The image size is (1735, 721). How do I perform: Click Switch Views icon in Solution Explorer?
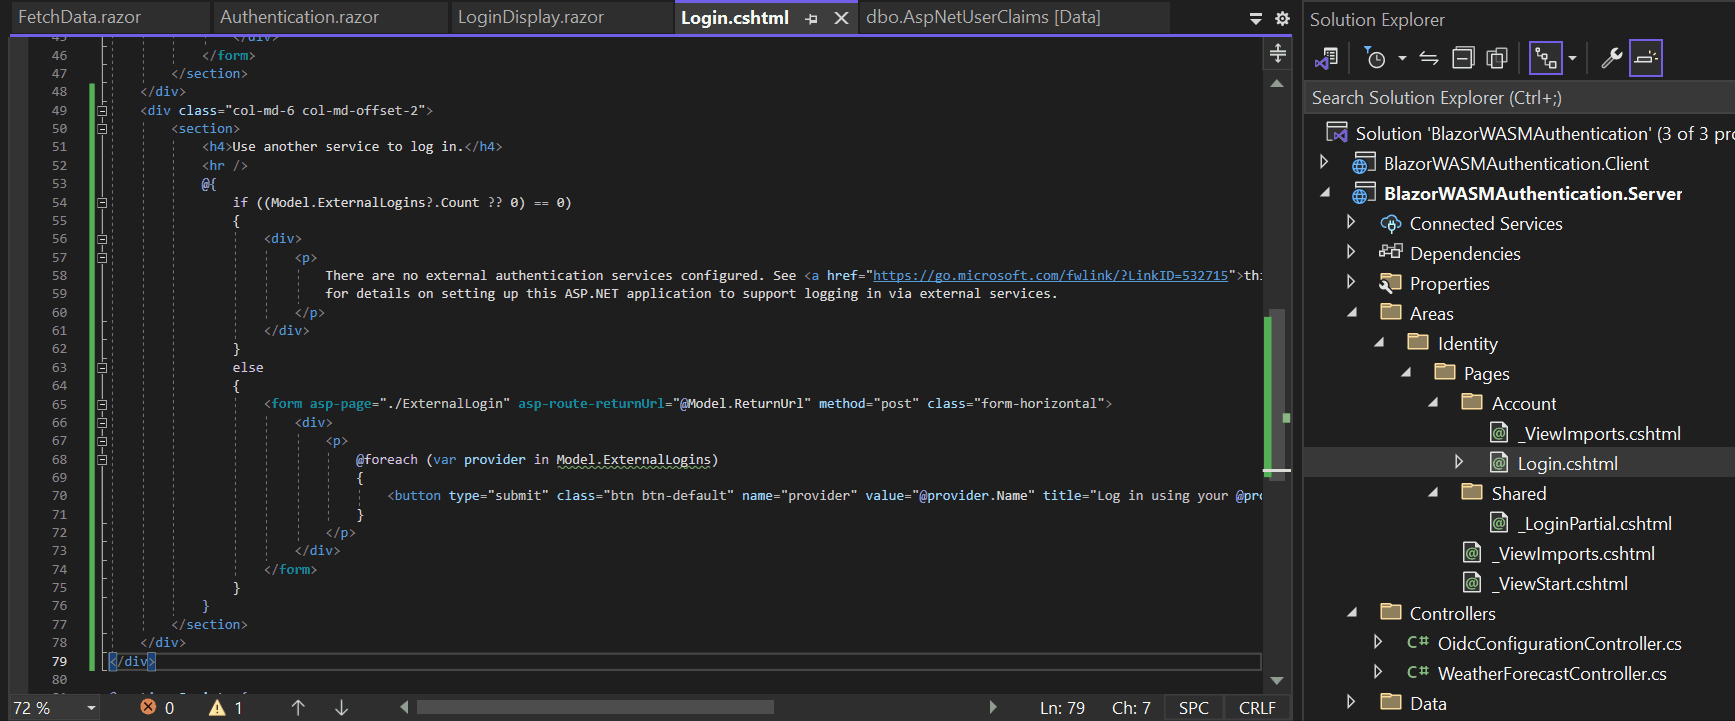tap(1327, 59)
